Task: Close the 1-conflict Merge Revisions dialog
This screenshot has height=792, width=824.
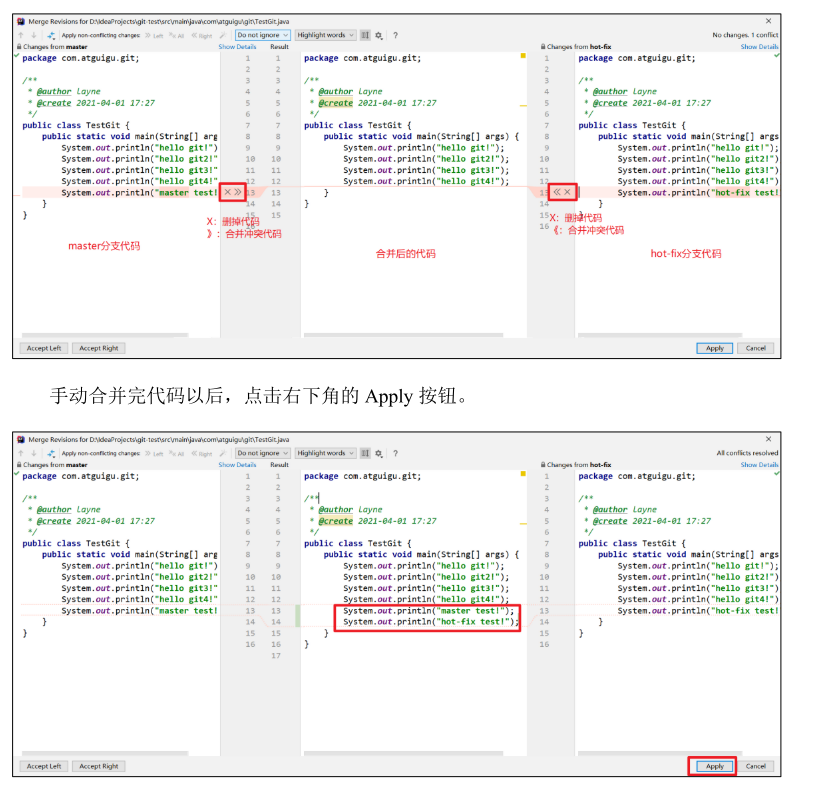Action: click(768, 21)
